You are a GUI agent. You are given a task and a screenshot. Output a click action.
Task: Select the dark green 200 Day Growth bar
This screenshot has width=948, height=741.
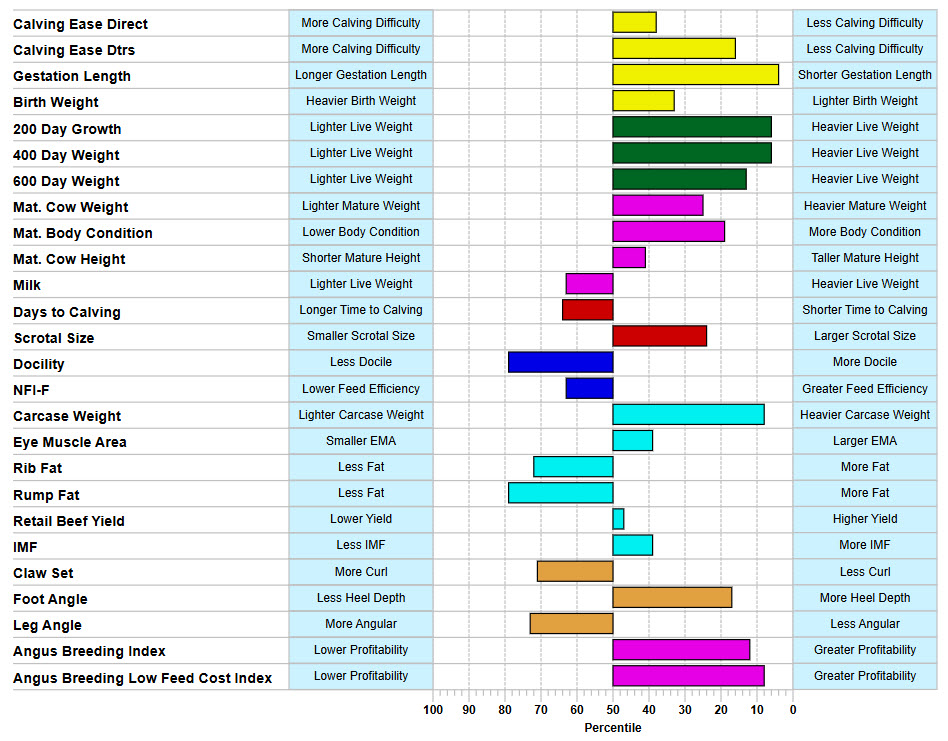click(x=691, y=127)
